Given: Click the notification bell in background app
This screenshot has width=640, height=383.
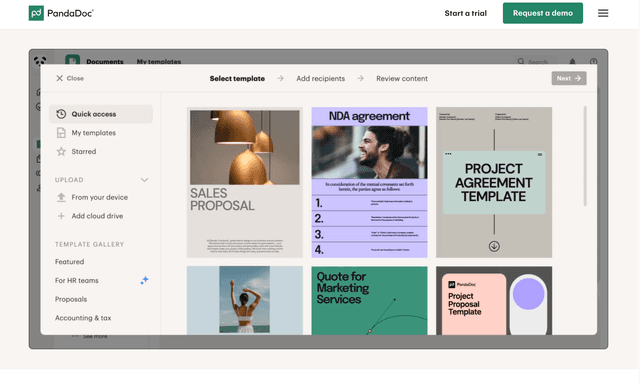Looking at the screenshot, I should (x=572, y=61).
